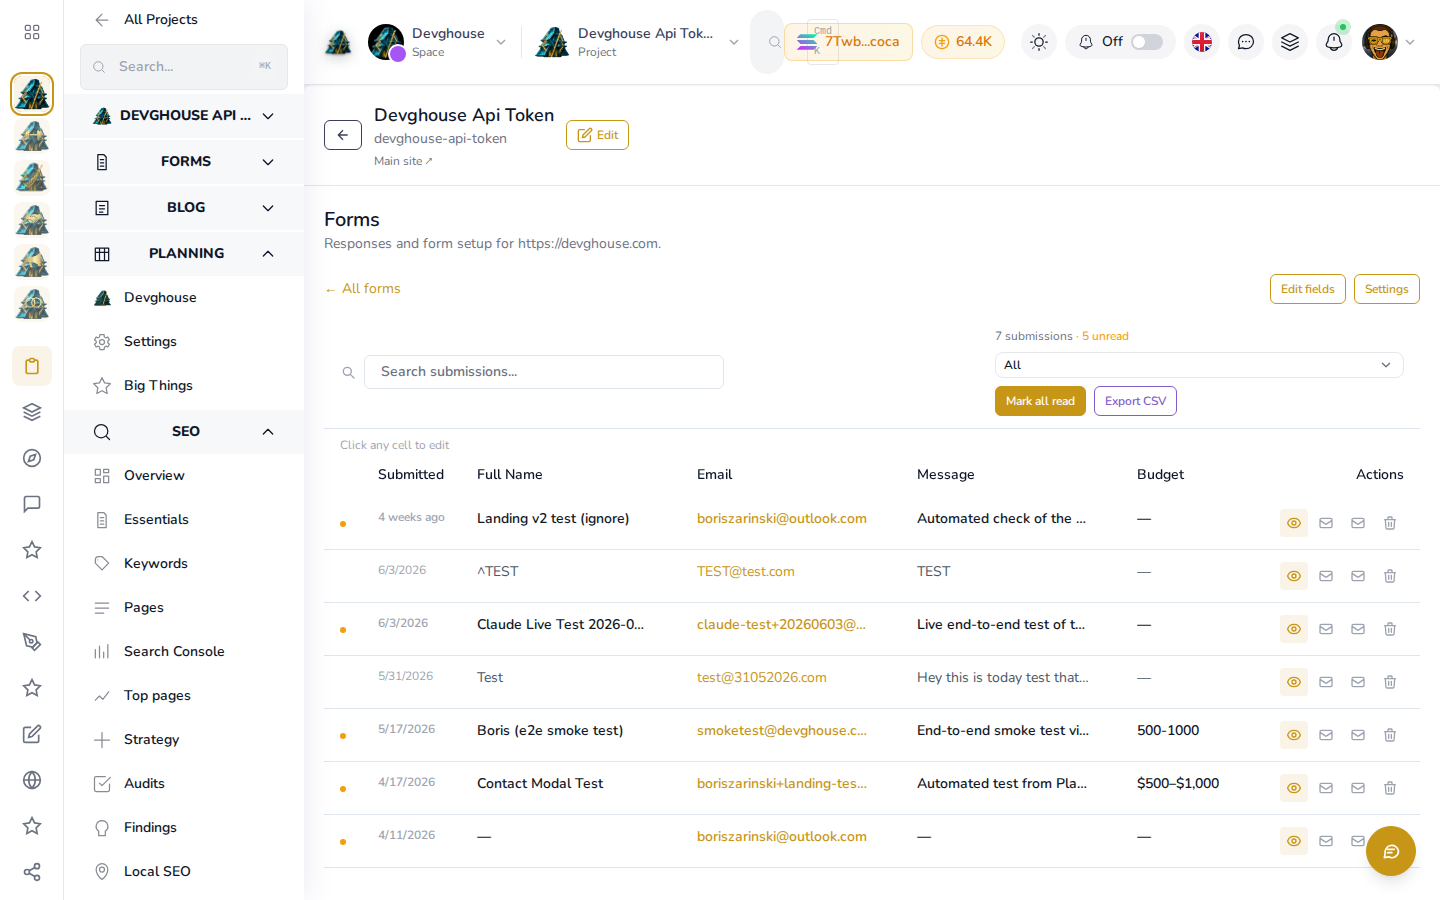Image resolution: width=1440 pixels, height=900 pixels.
Task: Follow the All forms back link
Action: point(362,288)
